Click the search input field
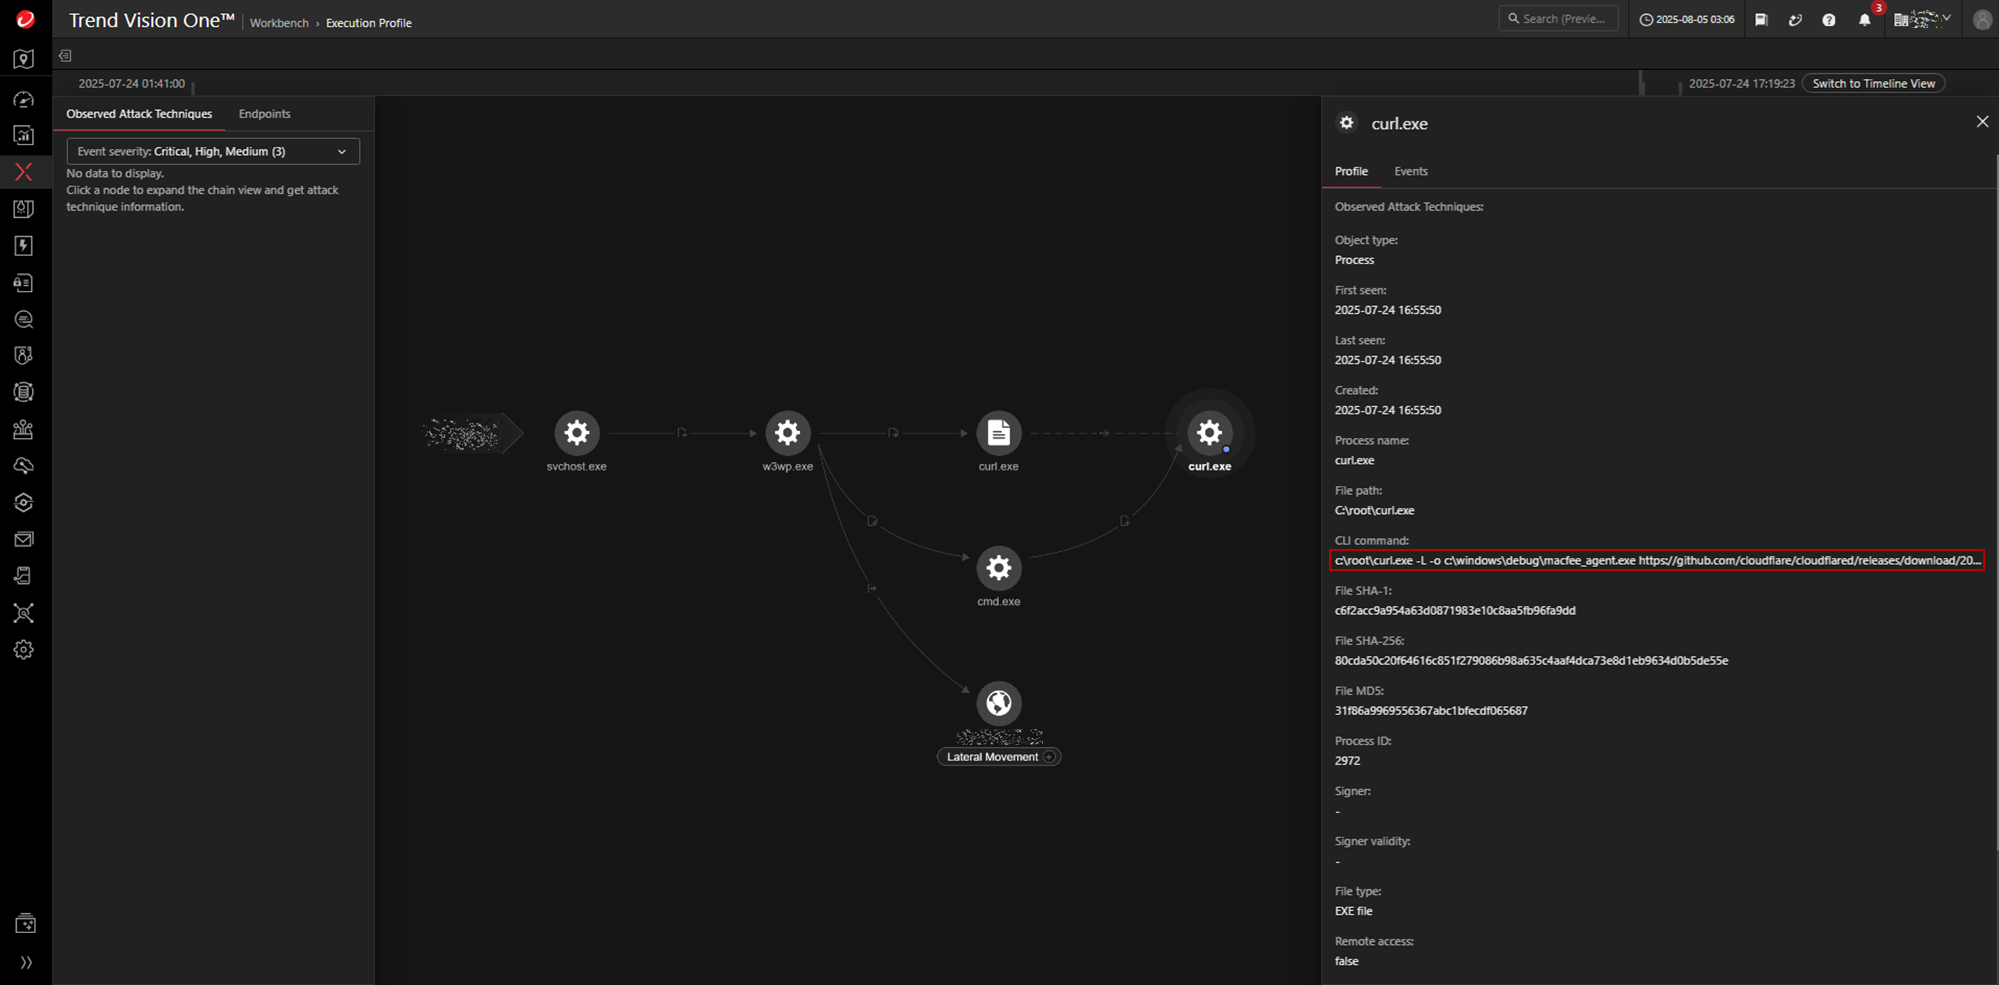Image resolution: width=1999 pixels, height=985 pixels. click(1560, 19)
